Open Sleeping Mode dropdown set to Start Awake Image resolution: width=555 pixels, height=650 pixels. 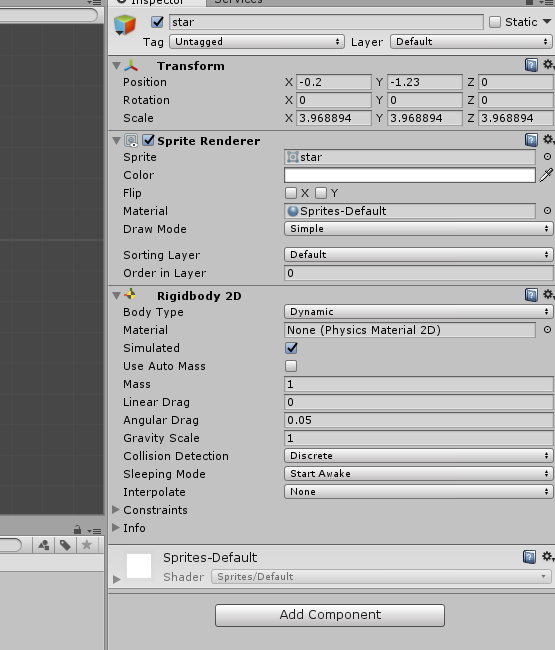pyautogui.click(x=419, y=473)
